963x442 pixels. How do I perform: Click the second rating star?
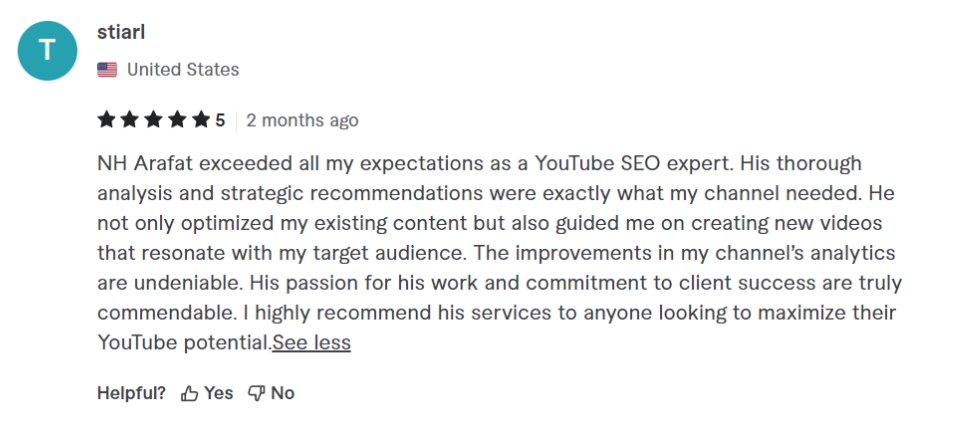(x=130, y=121)
